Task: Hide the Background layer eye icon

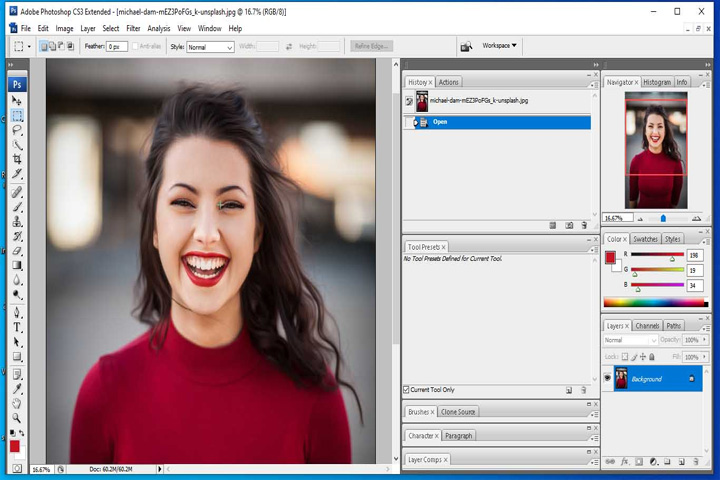Action: pyautogui.click(x=608, y=378)
